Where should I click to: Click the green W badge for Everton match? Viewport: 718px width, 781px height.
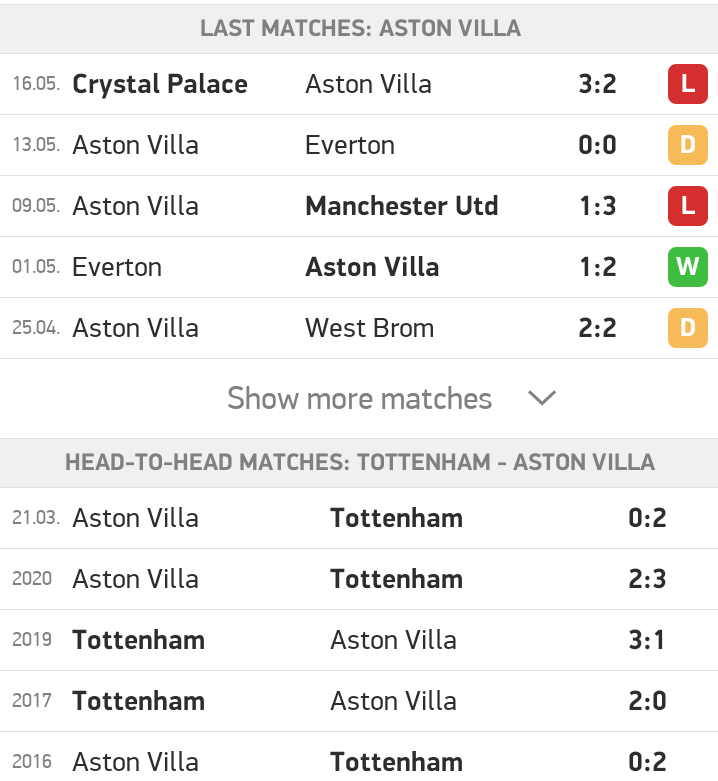tap(687, 267)
